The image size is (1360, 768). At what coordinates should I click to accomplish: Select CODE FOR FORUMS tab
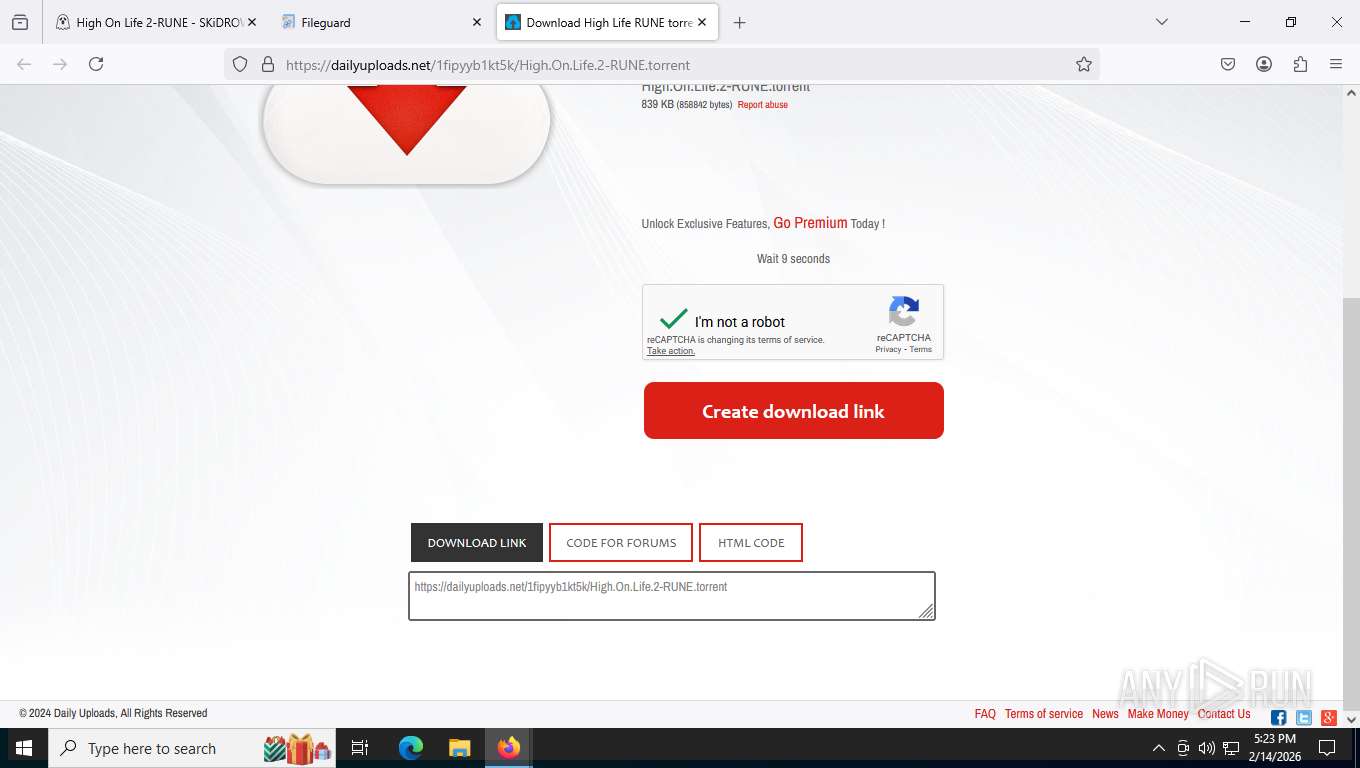click(x=621, y=543)
